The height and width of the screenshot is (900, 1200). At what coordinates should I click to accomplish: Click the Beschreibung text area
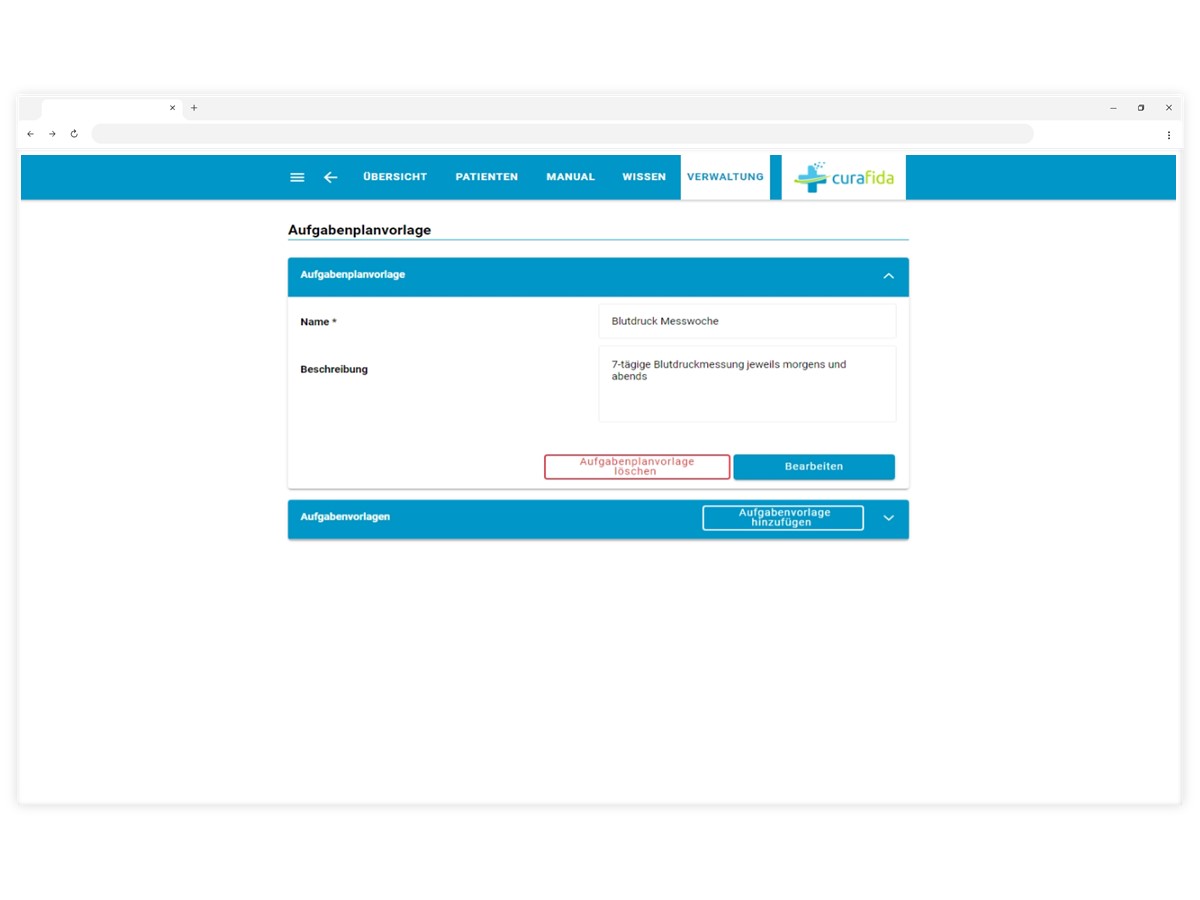point(748,384)
